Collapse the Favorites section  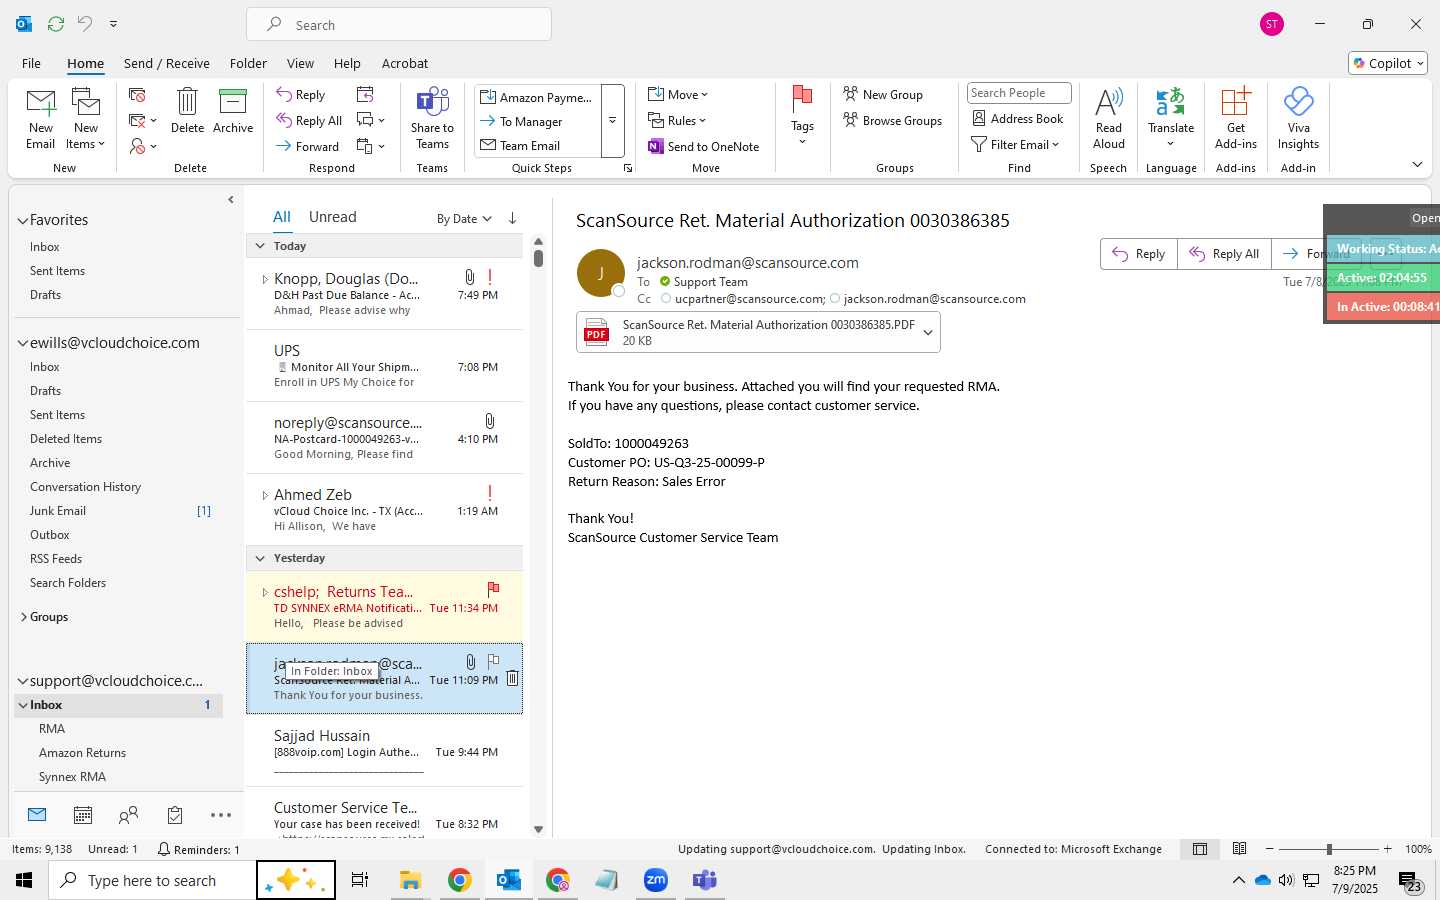23,220
